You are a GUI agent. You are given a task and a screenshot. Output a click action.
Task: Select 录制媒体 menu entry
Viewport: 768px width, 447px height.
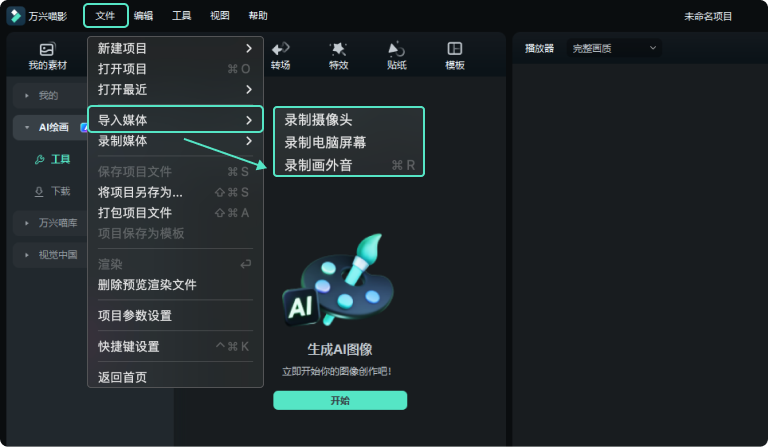coord(175,141)
